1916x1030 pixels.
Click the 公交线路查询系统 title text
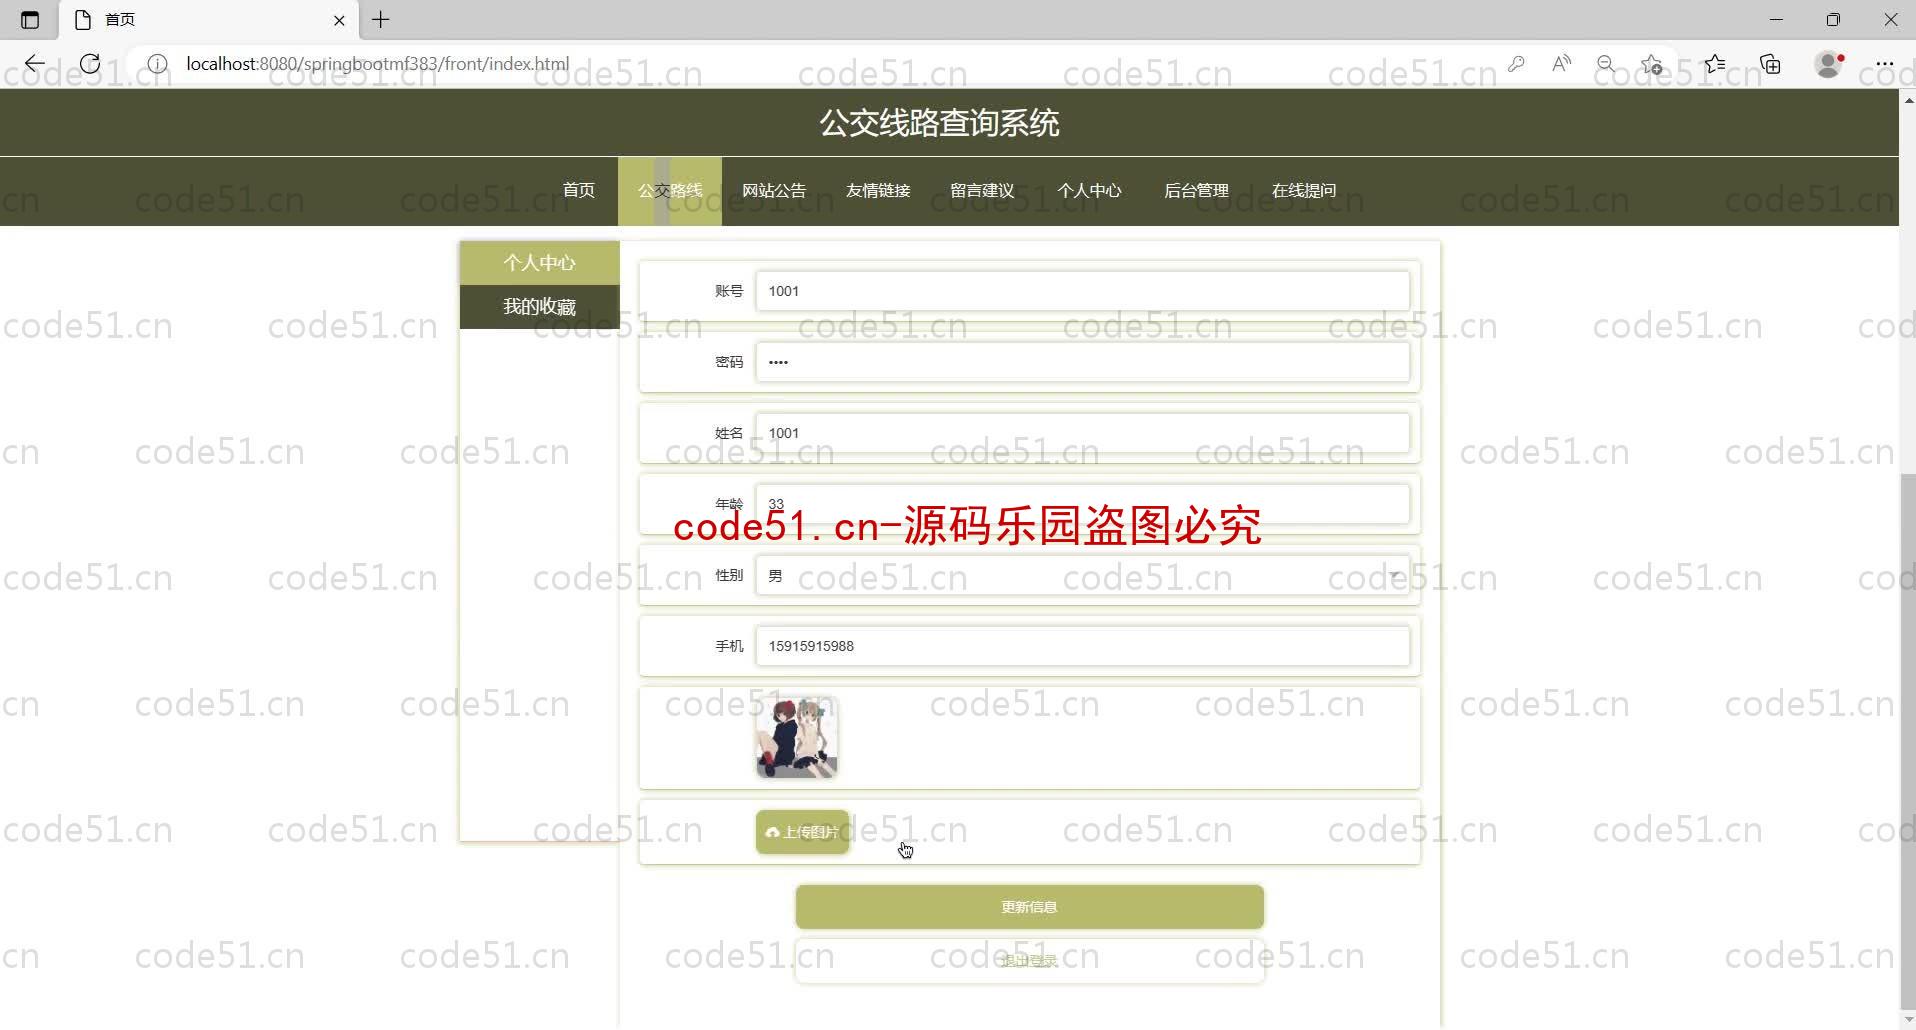click(x=939, y=123)
